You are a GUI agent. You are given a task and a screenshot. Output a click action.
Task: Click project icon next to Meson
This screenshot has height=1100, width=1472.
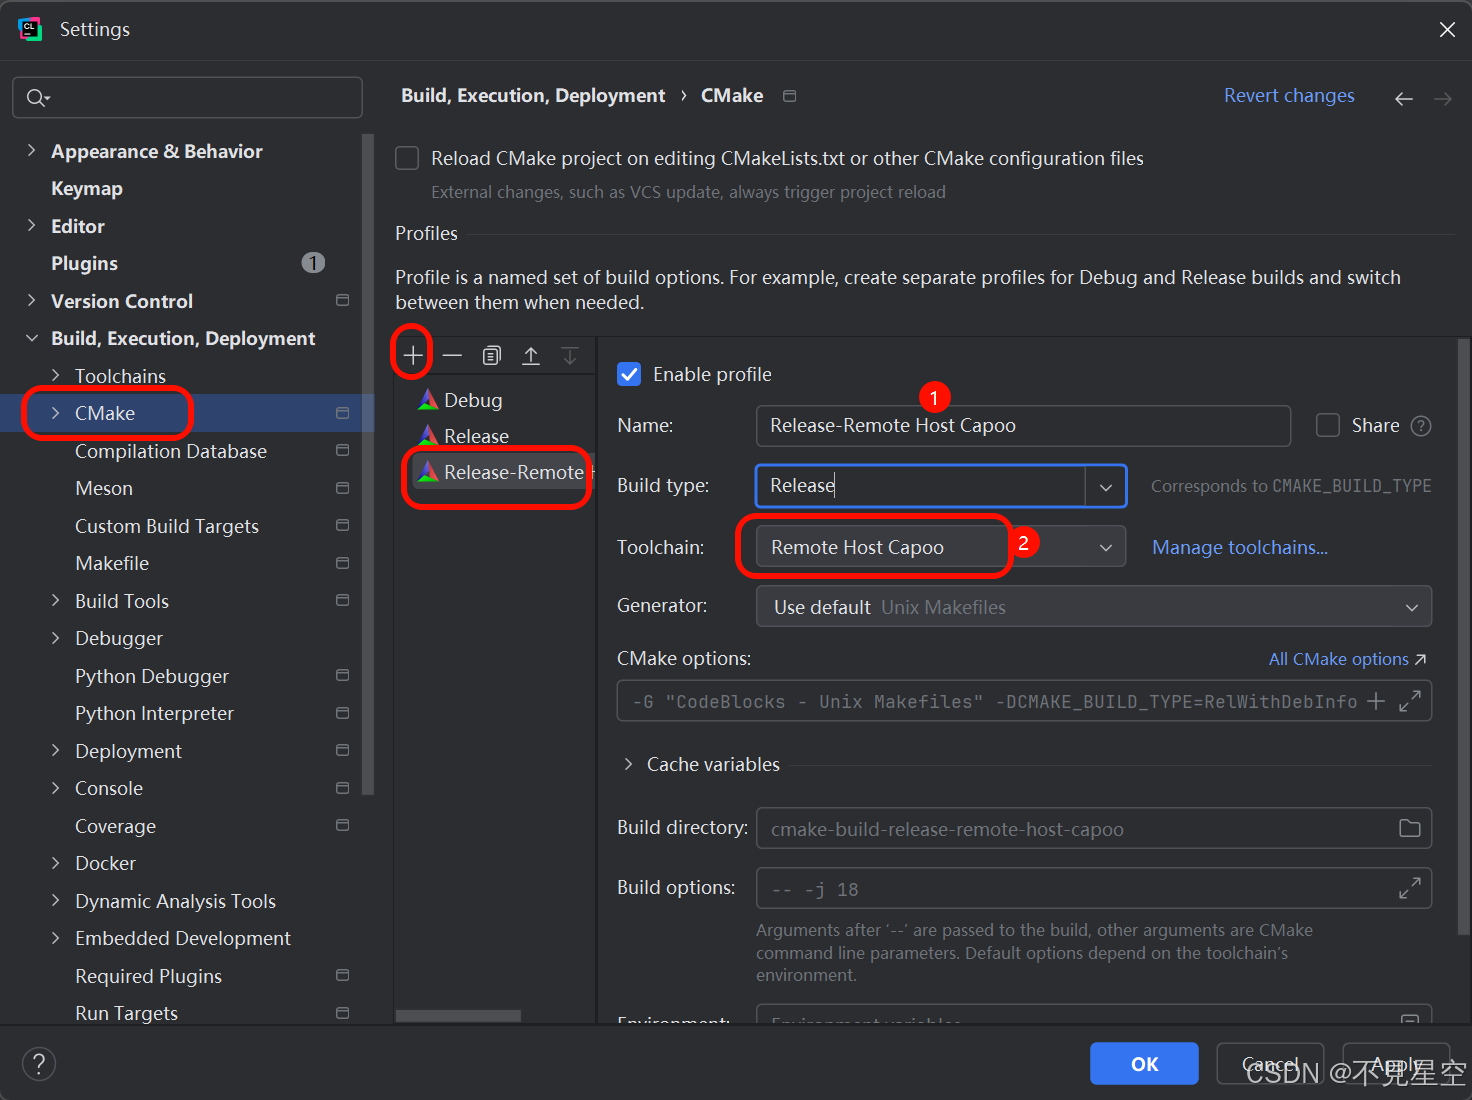click(x=342, y=488)
